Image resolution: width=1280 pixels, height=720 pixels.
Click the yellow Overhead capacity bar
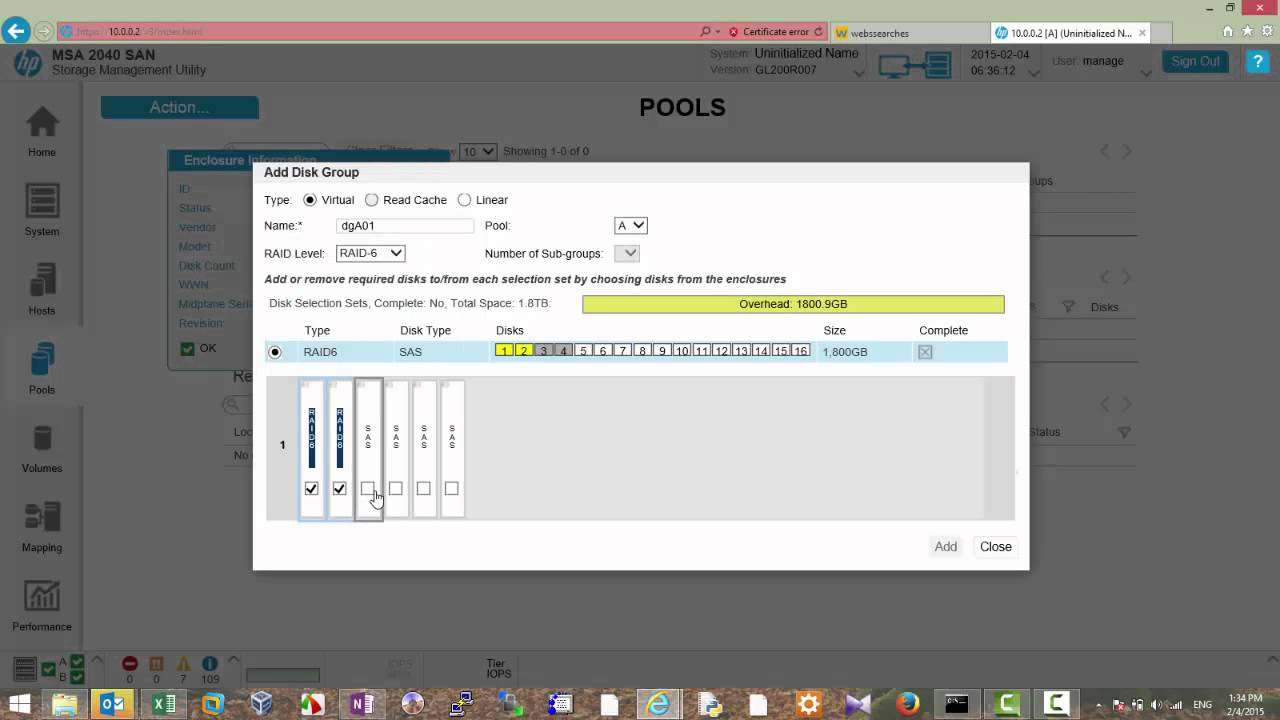click(x=793, y=304)
